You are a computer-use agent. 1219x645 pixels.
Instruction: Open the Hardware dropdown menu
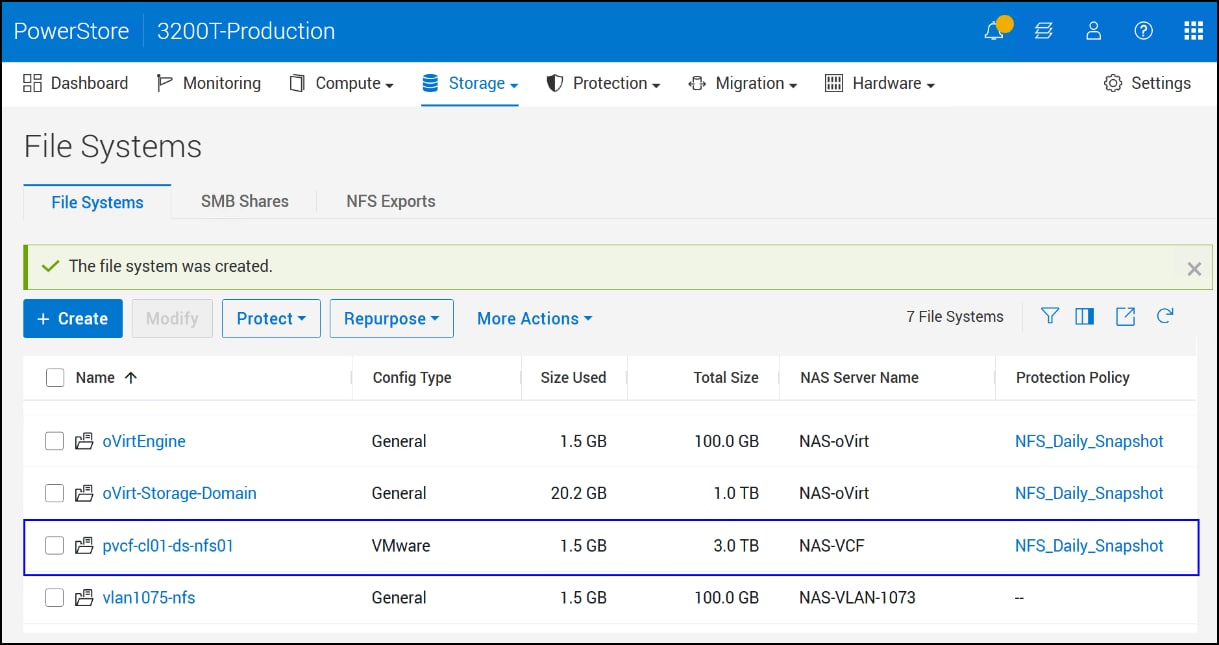click(879, 83)
